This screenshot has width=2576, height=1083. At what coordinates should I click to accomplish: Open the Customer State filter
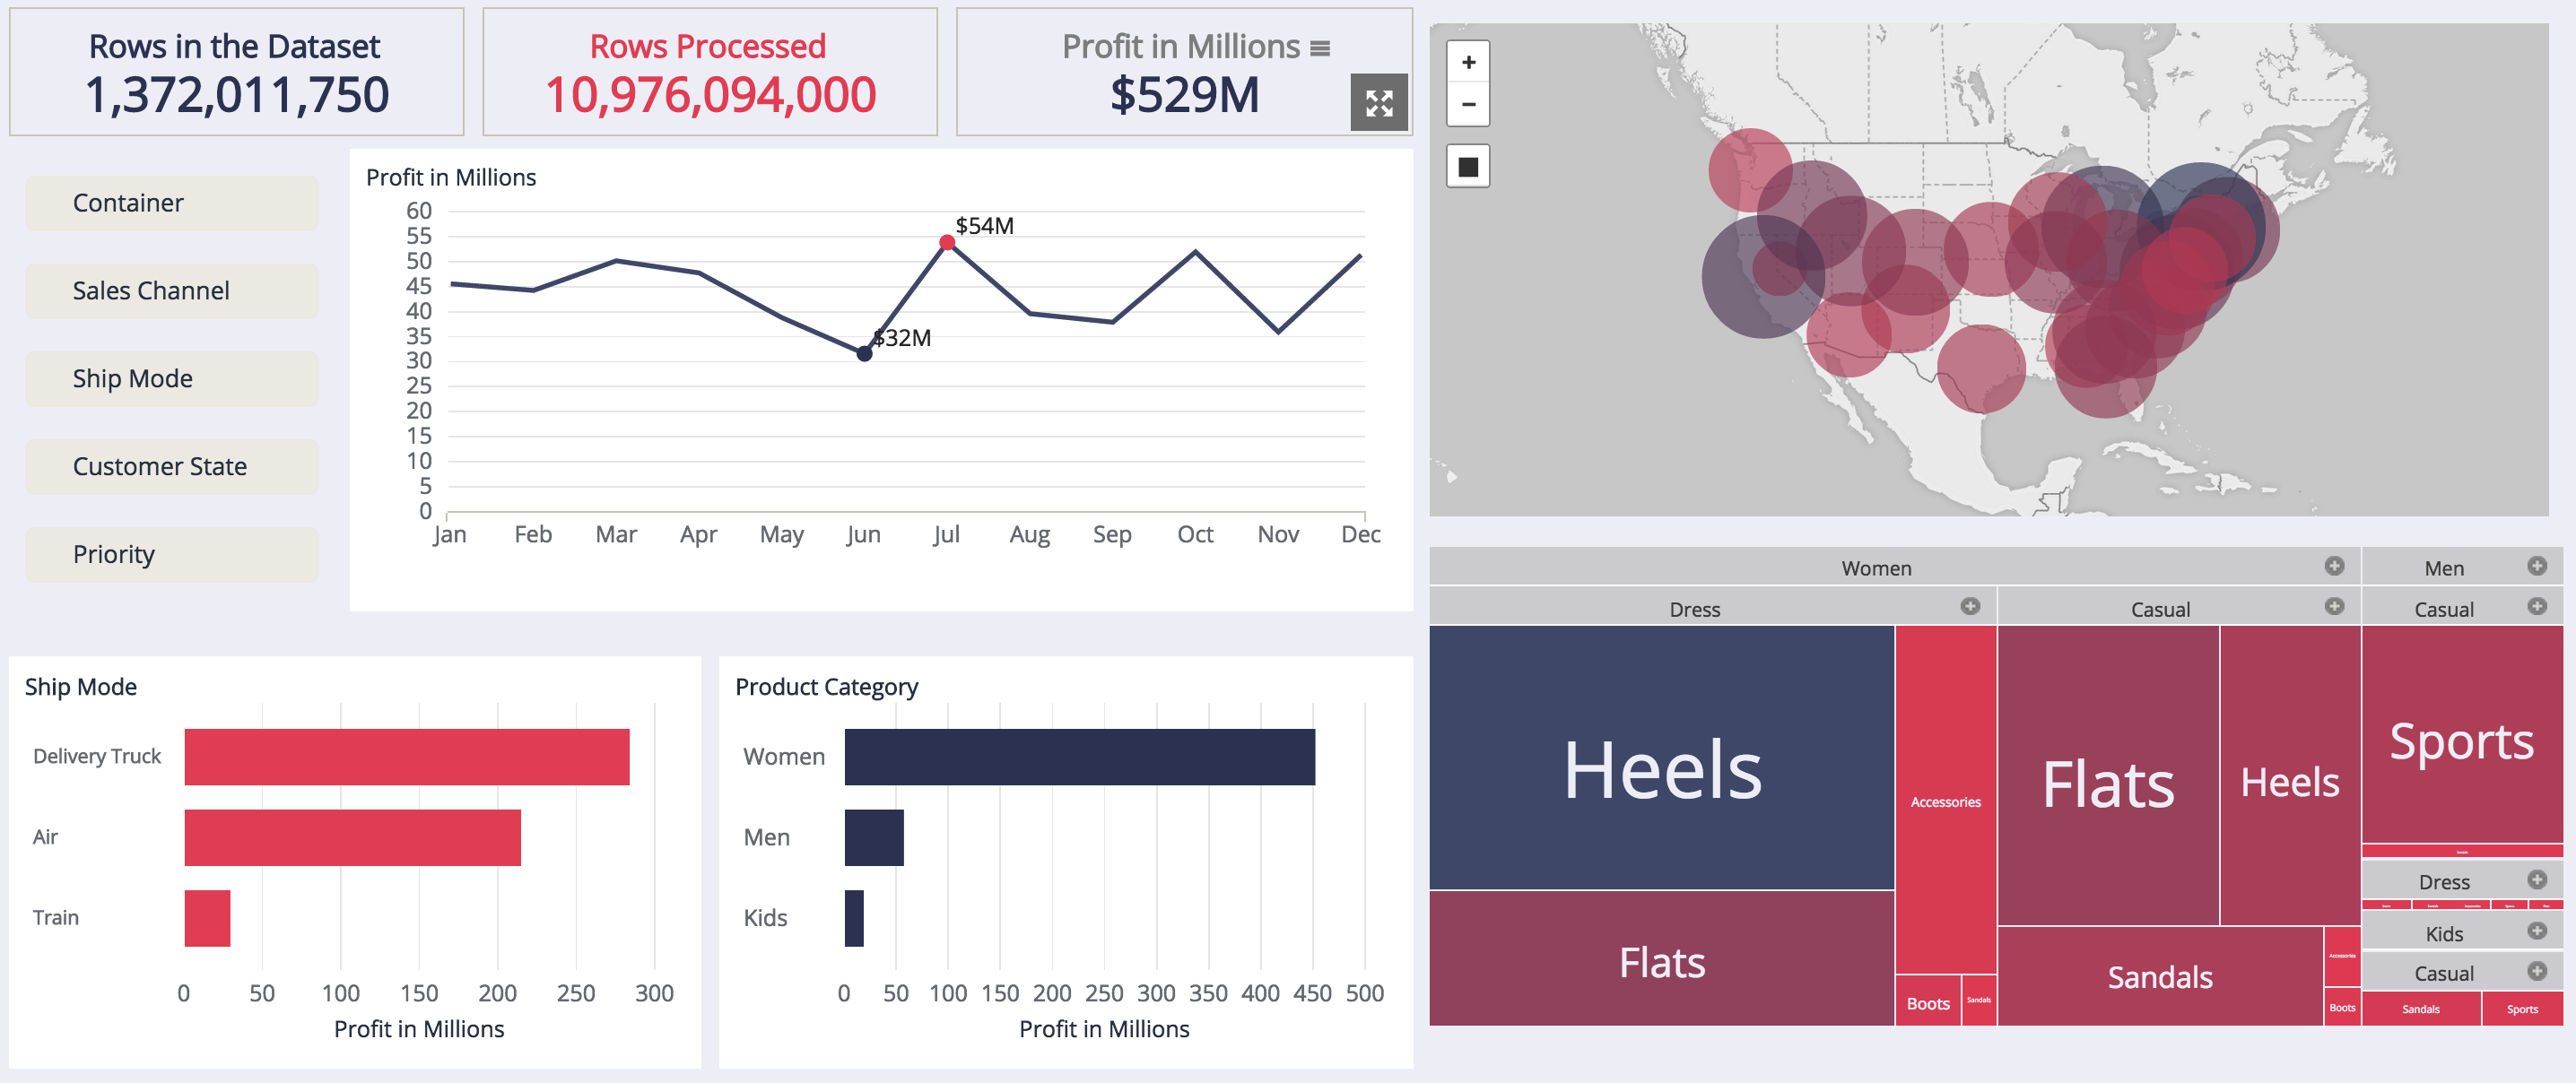pos(172,467)
